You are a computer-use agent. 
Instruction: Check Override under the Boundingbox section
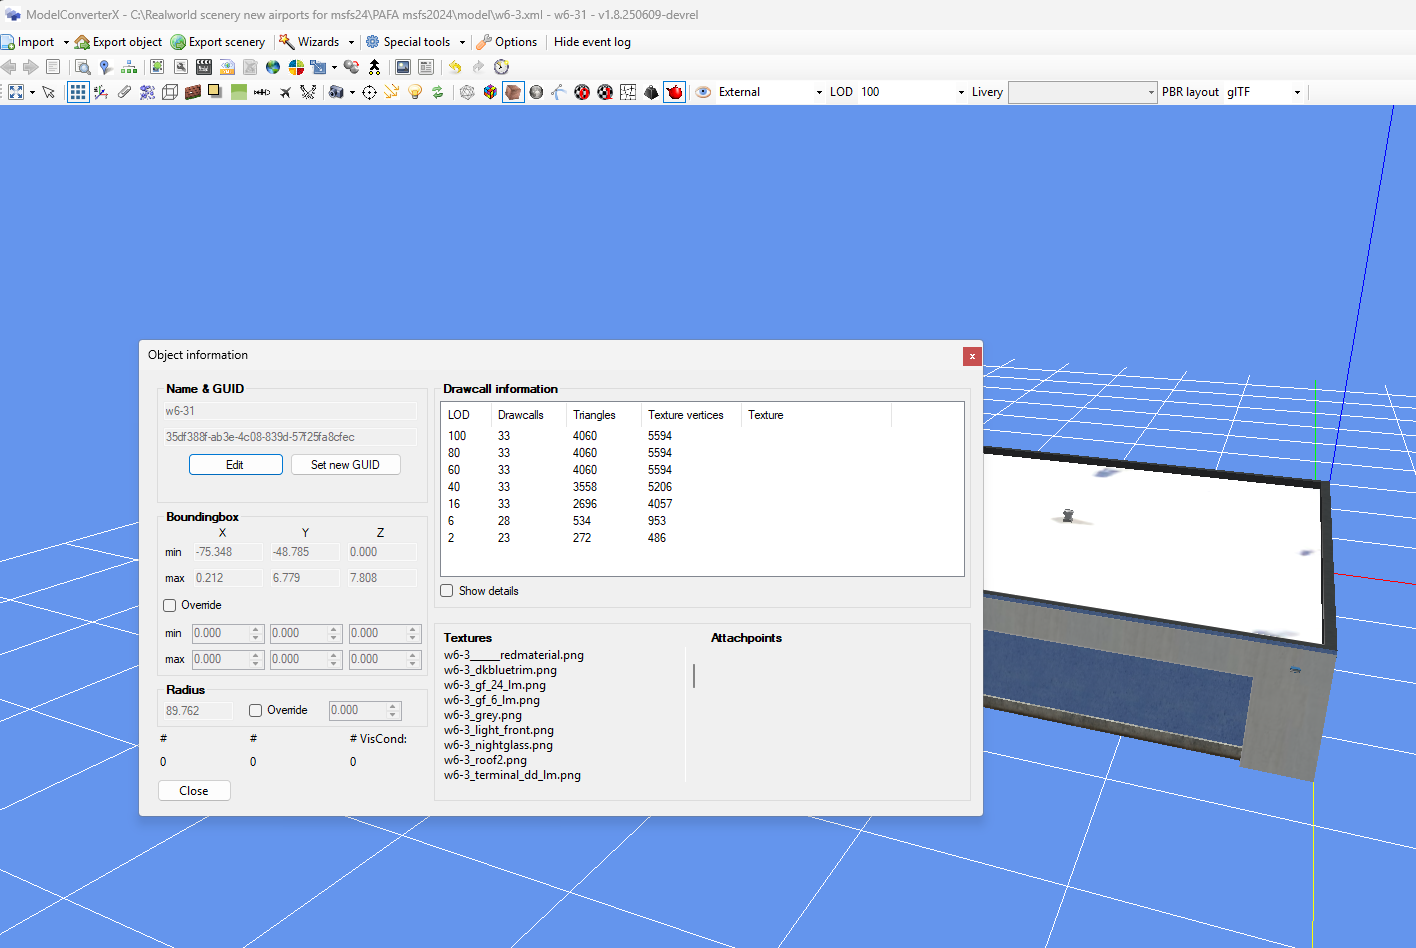[x=168, y=605]
